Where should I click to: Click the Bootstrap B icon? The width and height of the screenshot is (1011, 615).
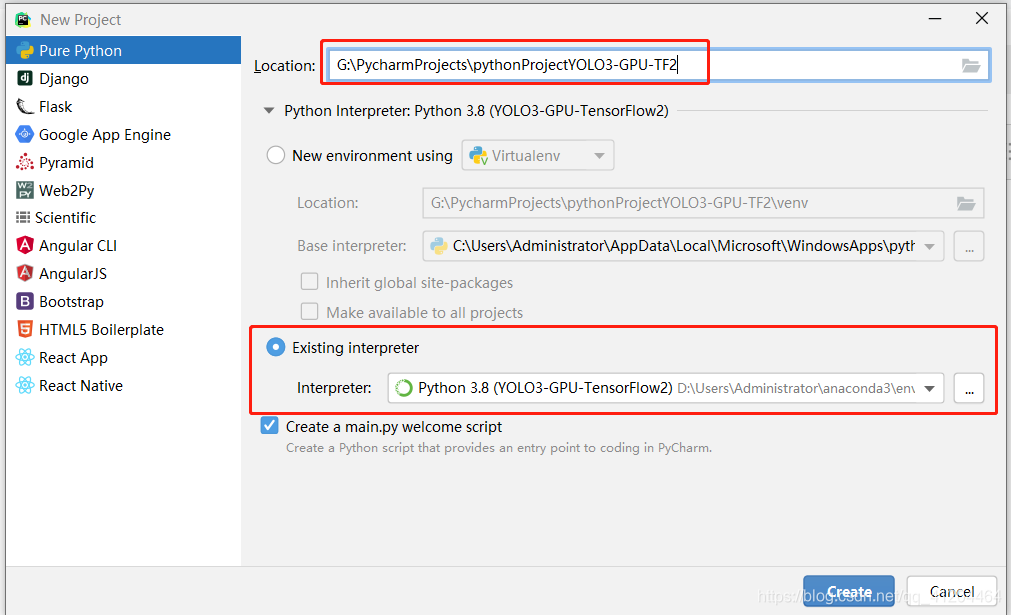(25, 301)
